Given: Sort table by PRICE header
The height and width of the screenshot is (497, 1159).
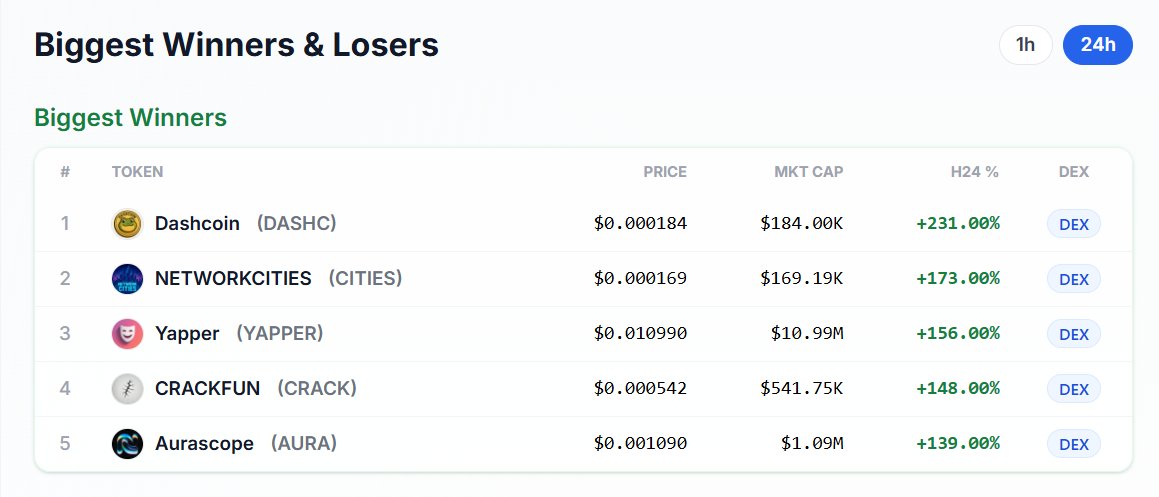Looking at the screenshot, I should tap(665, 172).
